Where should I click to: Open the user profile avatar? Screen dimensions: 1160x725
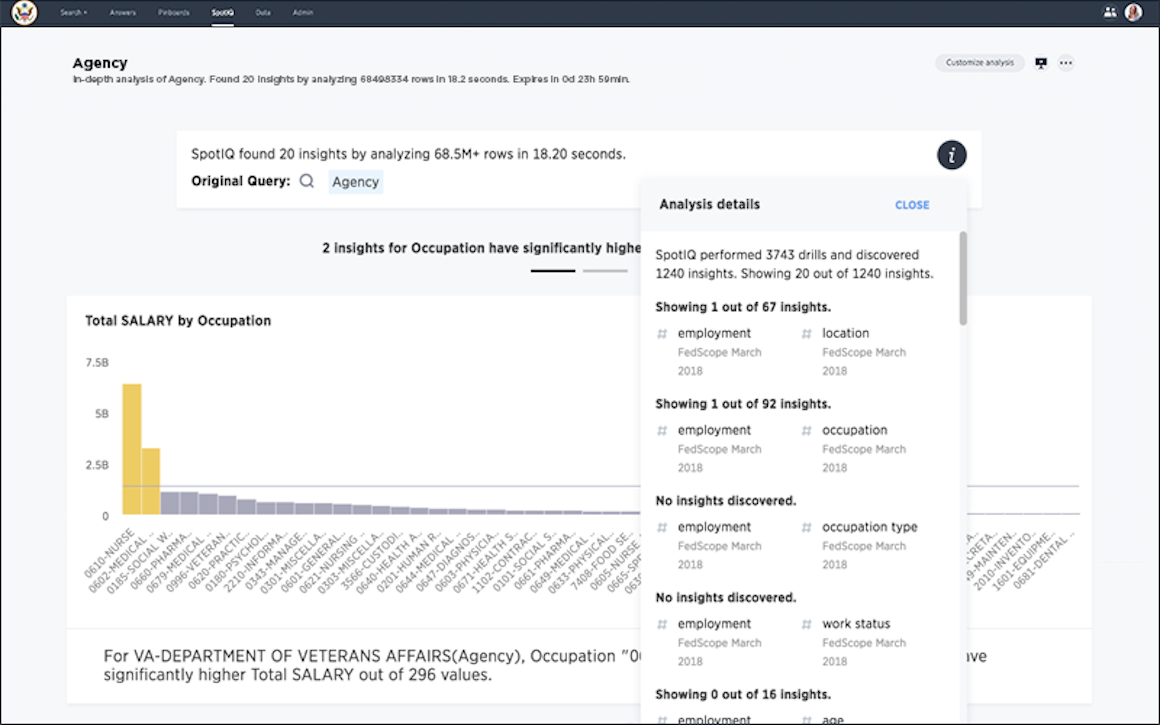tap(1133, 13)
